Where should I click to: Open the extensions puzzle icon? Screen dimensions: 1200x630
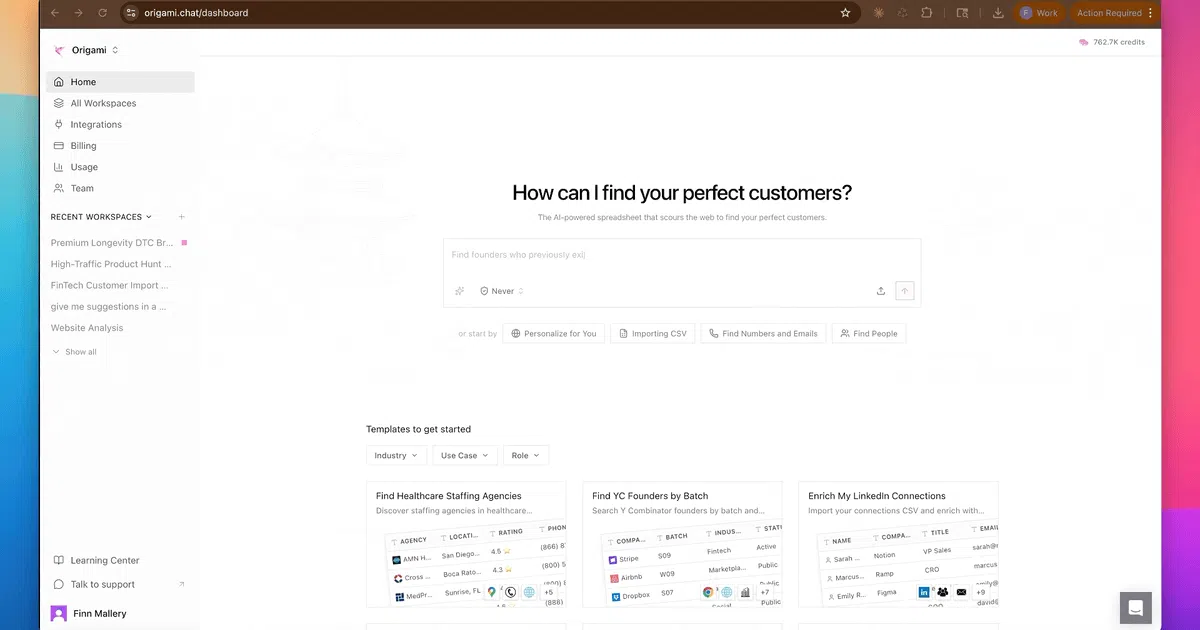pyautogui.click(x=926, y=13)
